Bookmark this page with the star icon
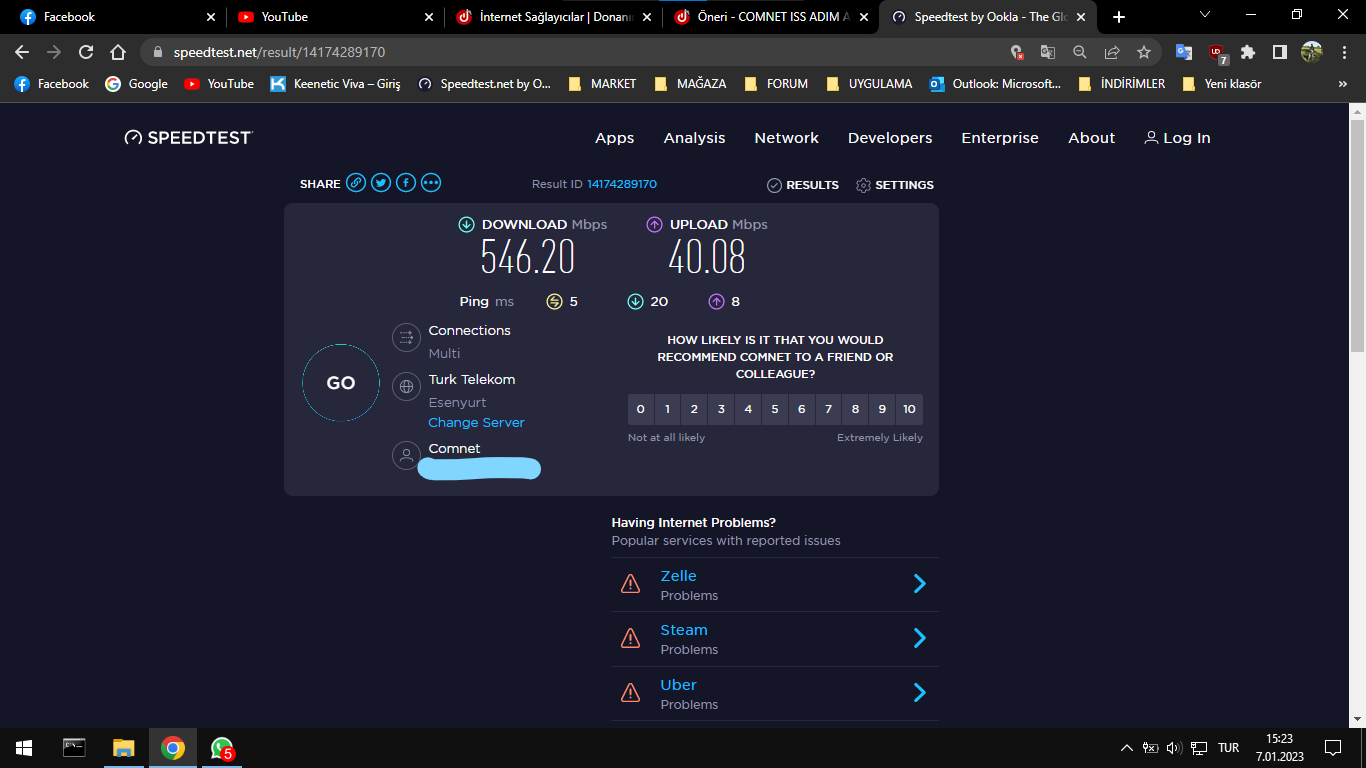 [1144, 52]
